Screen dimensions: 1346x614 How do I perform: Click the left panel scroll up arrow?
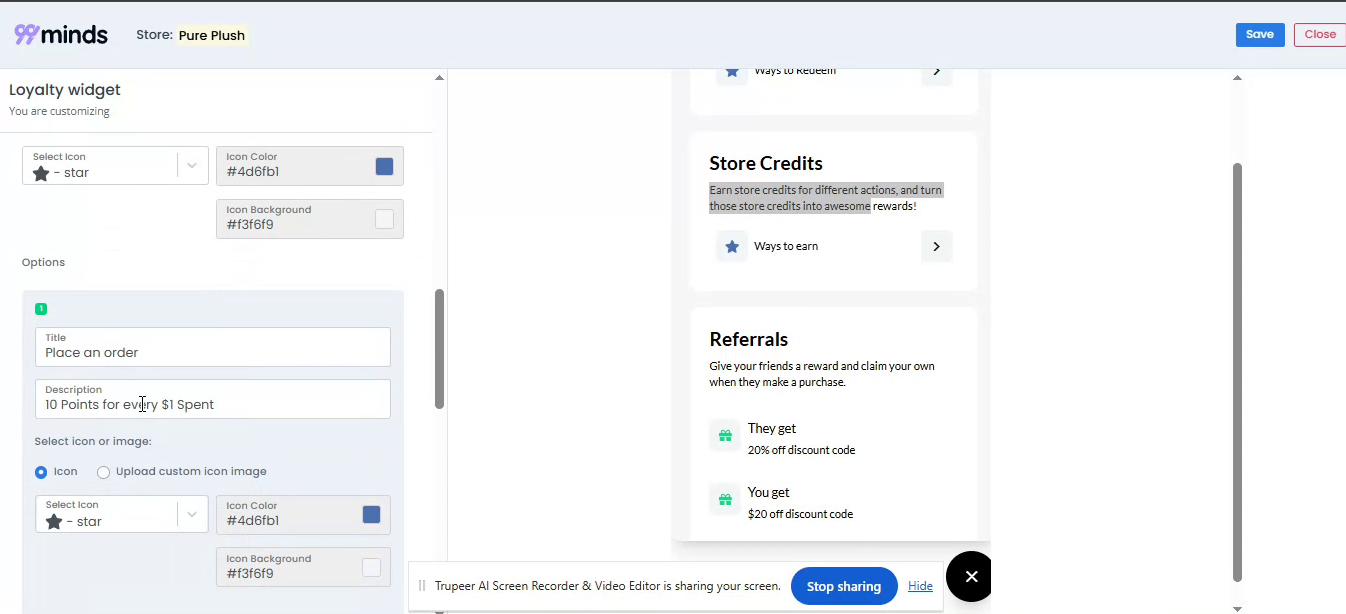tap(439, 77)
